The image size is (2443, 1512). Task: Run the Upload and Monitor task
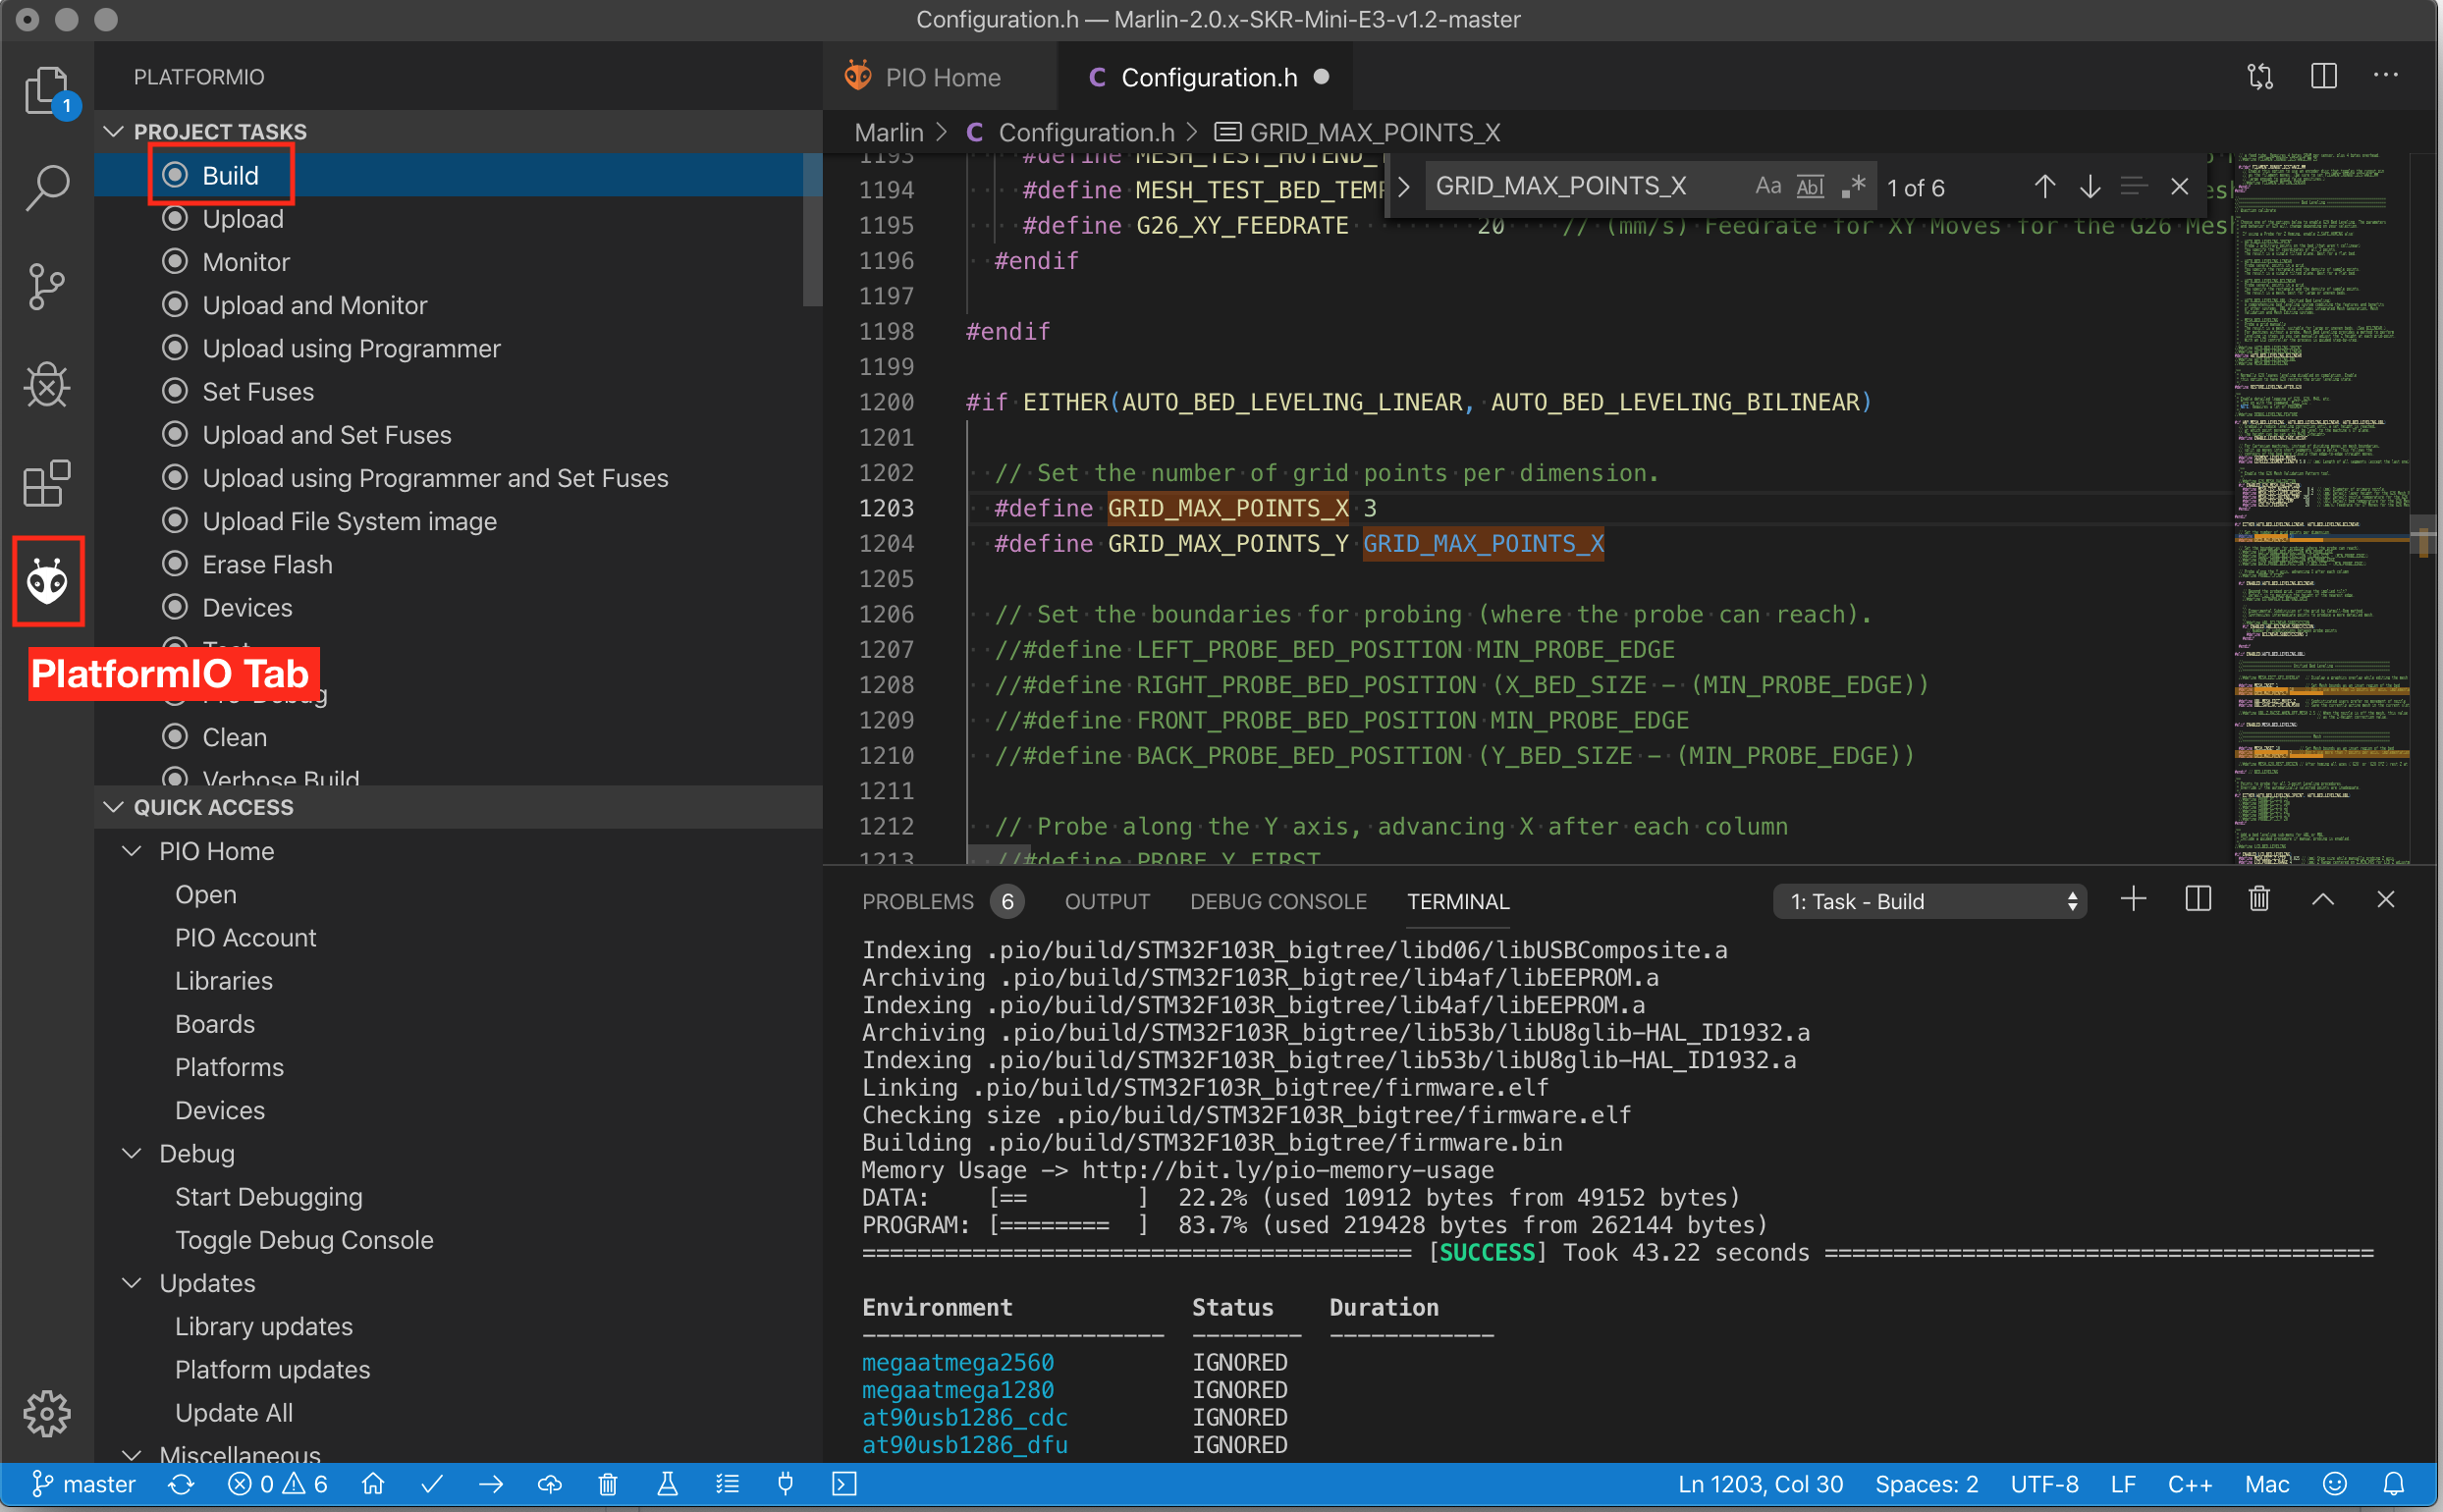(314, 305)
